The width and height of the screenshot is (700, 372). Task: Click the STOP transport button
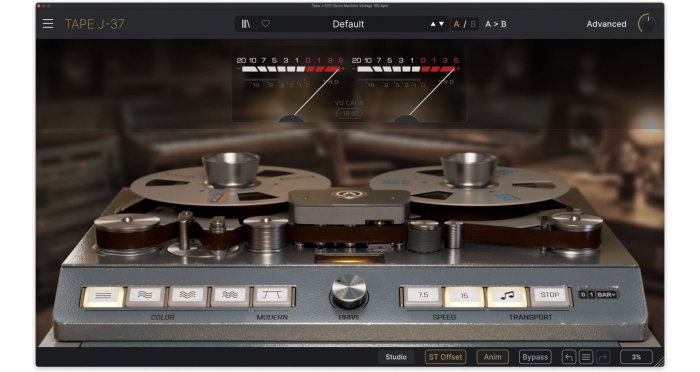550,296
